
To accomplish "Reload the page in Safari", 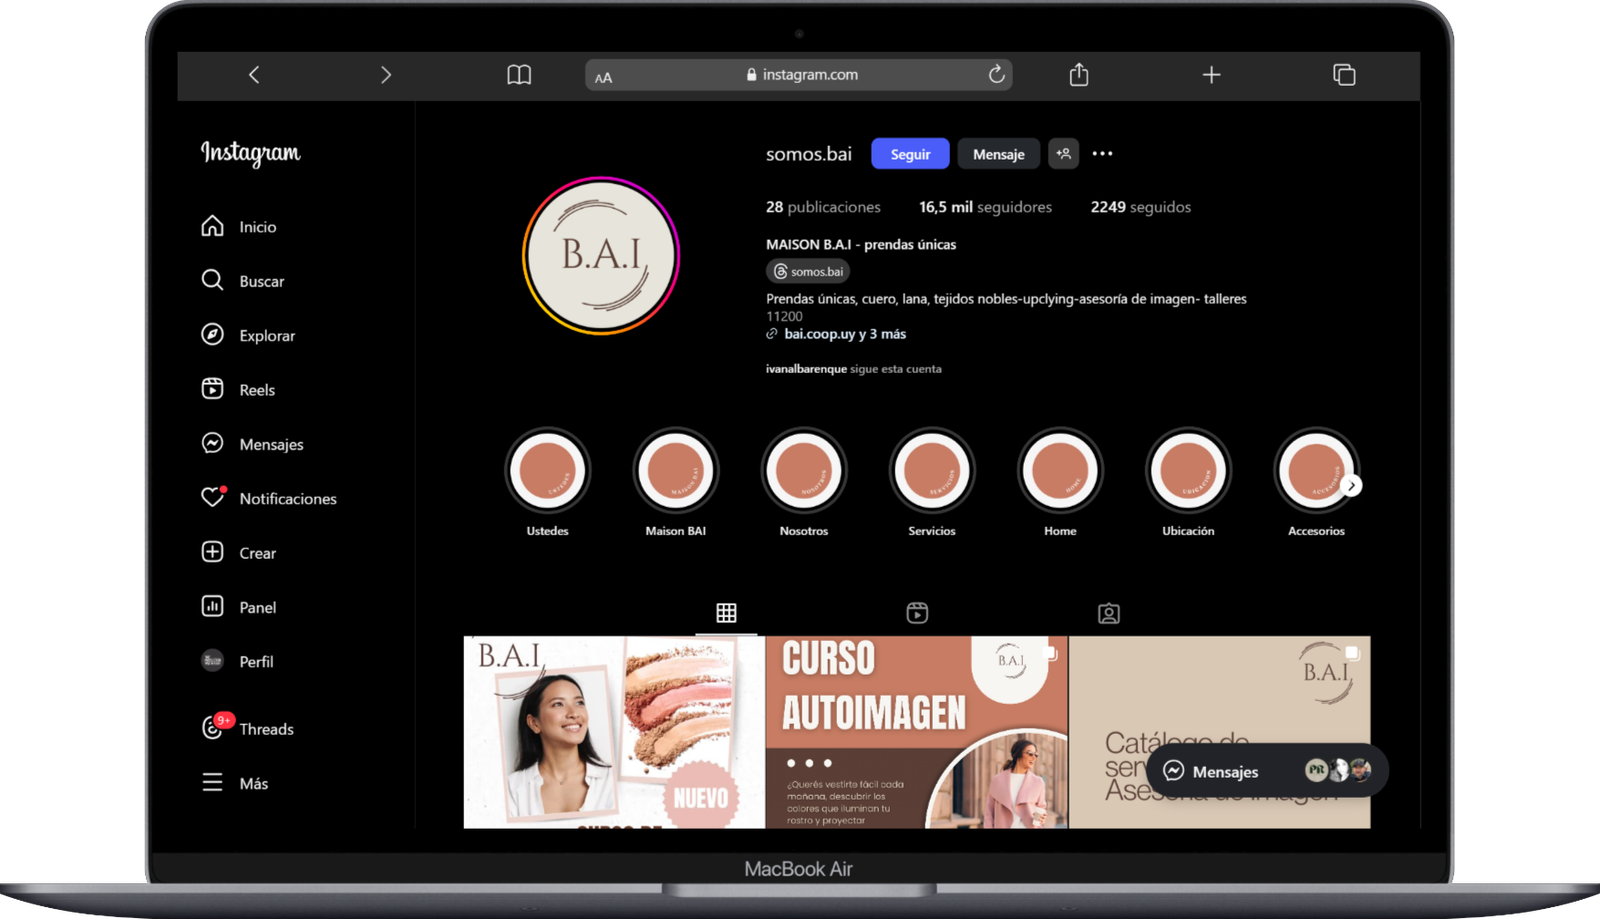I will click(996, 75).
